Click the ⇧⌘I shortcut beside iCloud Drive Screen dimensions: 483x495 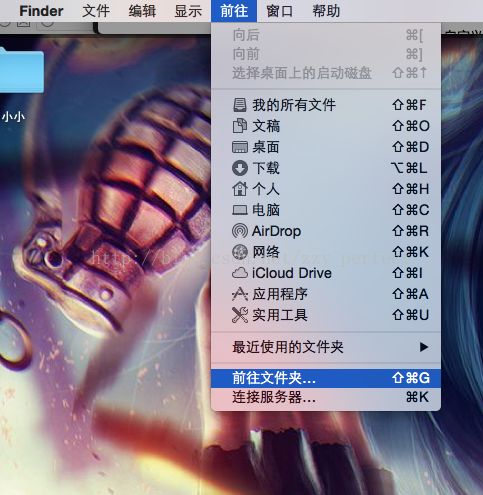[407, 273]
